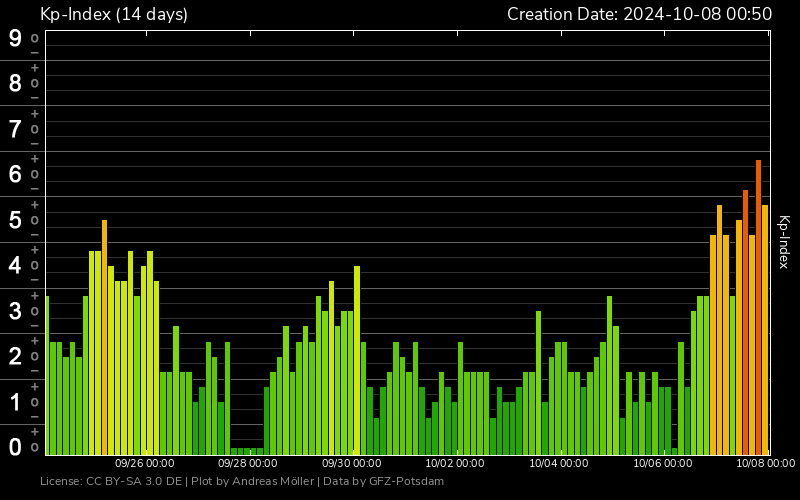Click the number 9 on the y-axis
This screenshot has width=800, height=500.
[x=15, y=38]
